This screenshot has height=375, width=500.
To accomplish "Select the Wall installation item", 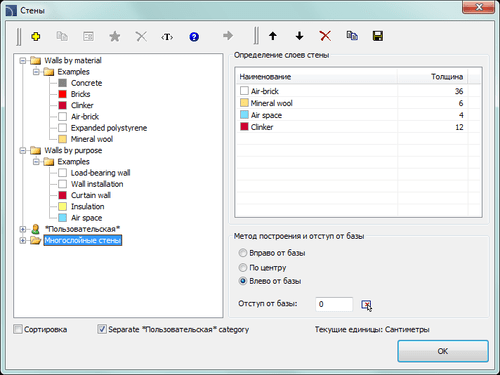I will (97, 184).
